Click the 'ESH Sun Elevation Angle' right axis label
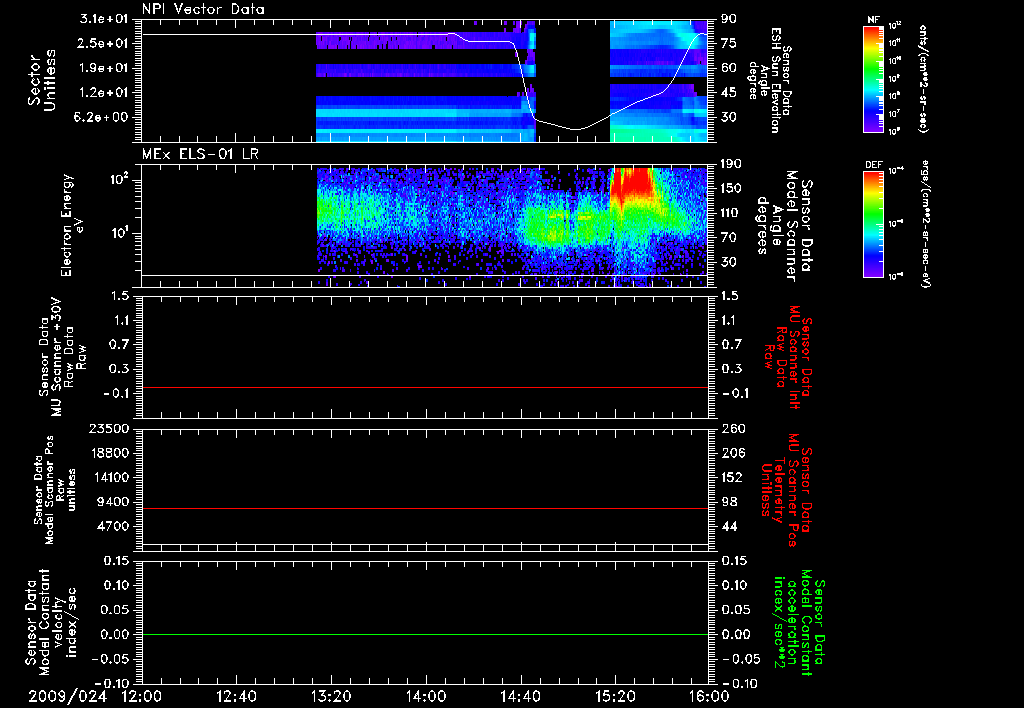This screenshot has height=708, width=1024. click(x=769, y=80)
